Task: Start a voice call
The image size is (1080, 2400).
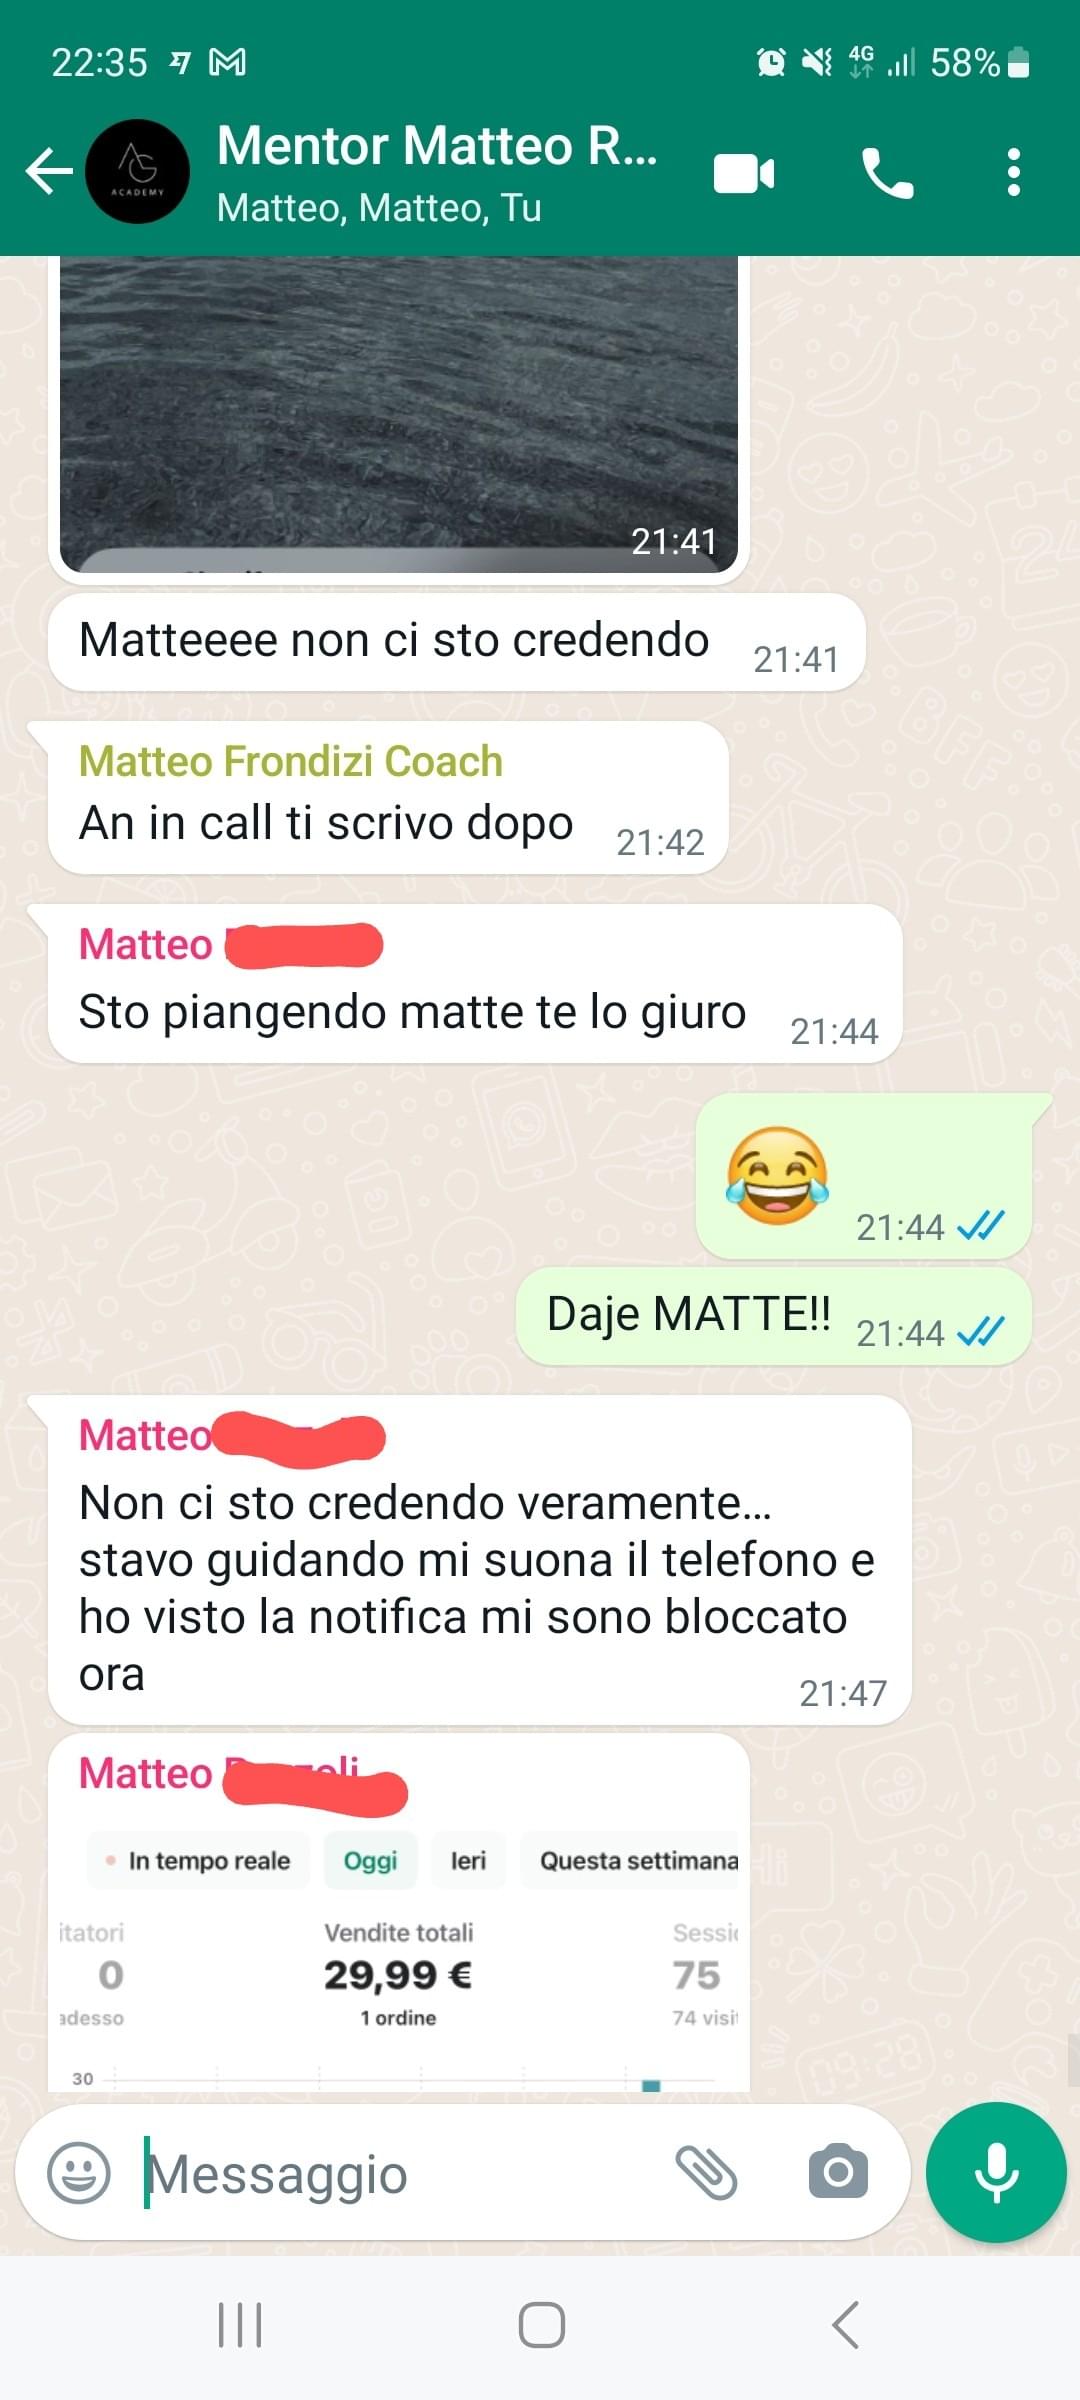Action: [x=887, y=174]
